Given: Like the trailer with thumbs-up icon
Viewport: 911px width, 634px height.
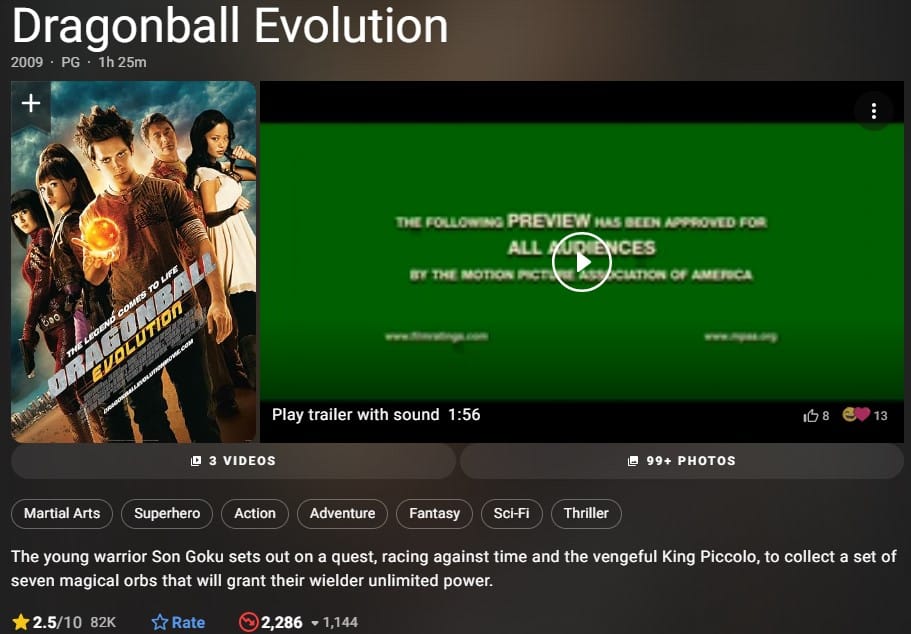Looking at the screenshot, I should (x=810, y=415).
